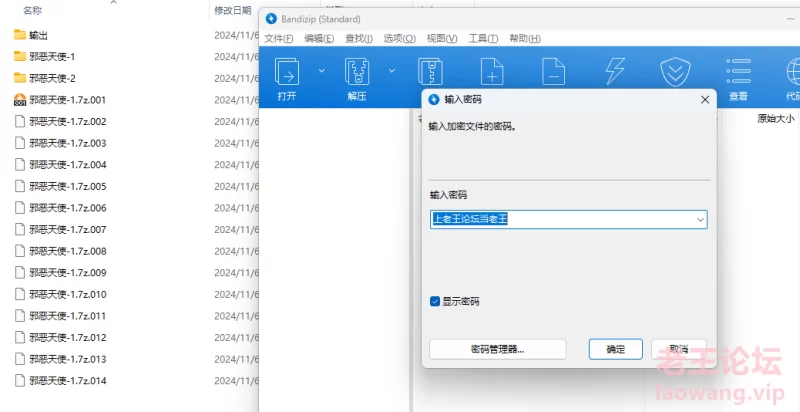
Task: Click the folder icon for 邪恶天使-2
Action: (x=20, y=78)
